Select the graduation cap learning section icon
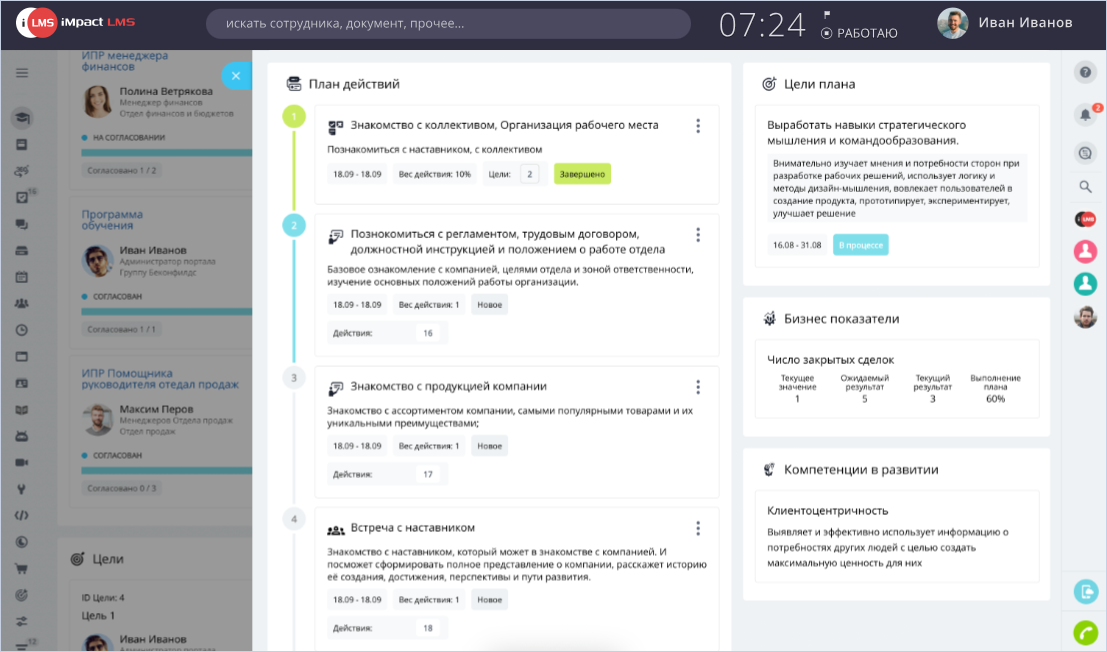 (22, 117)
